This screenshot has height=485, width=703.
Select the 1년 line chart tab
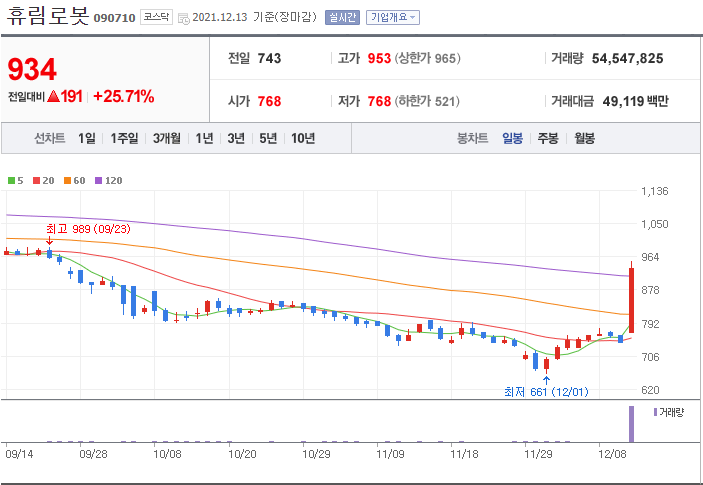pos(204,138)
